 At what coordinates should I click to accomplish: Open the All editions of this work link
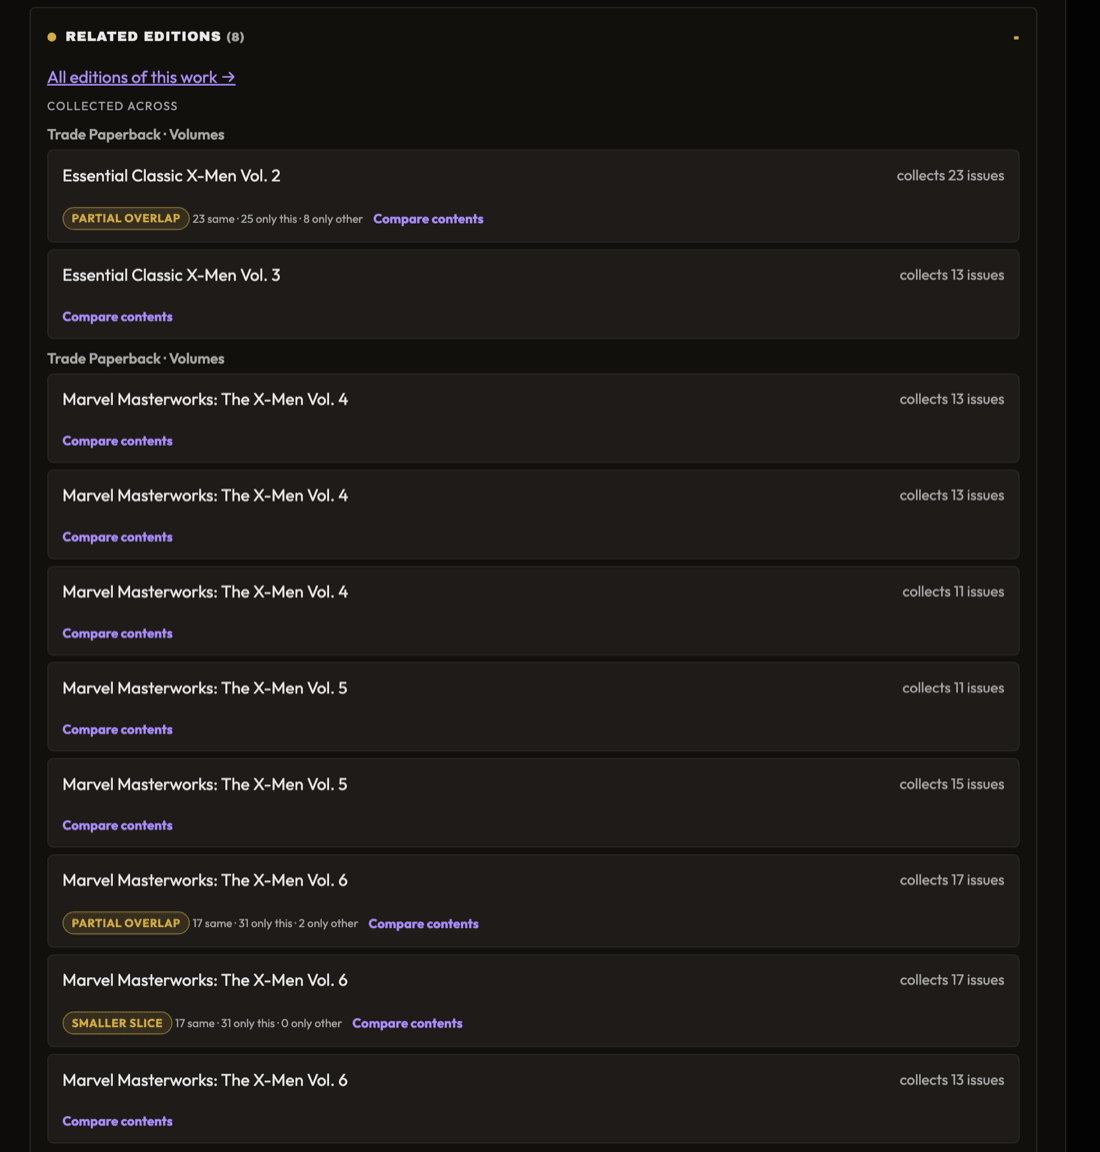[x=141, y=77]
